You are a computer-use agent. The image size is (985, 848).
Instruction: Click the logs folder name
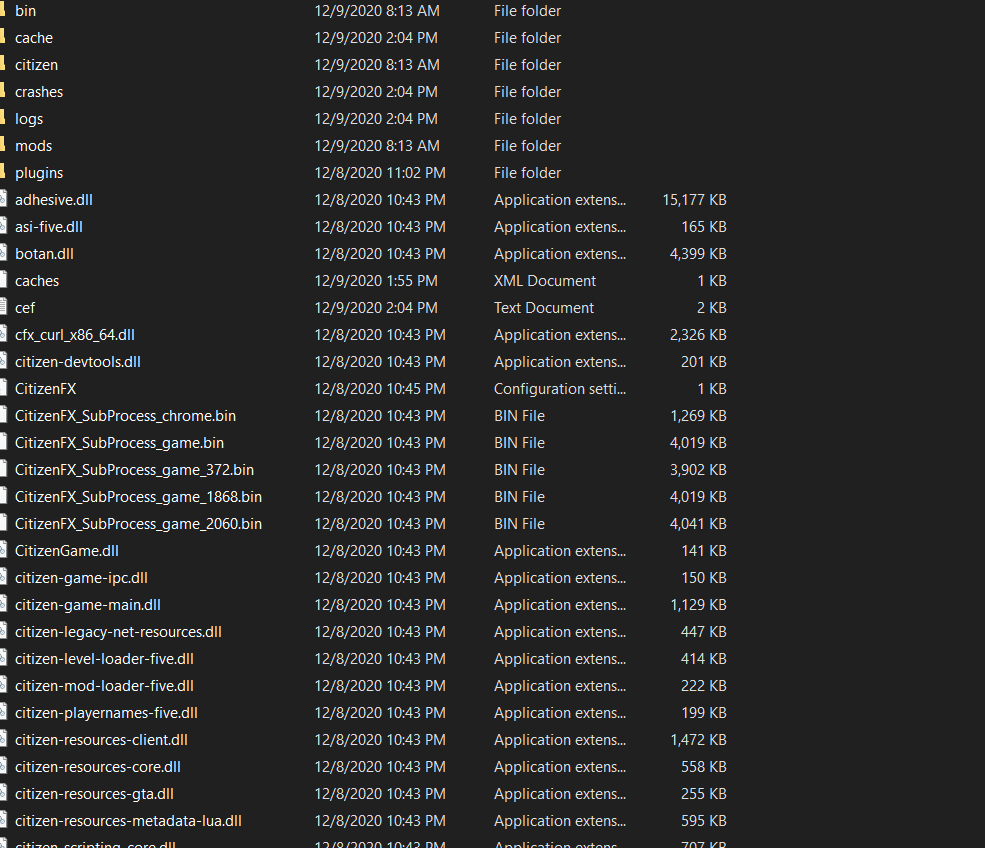(29, 119)
